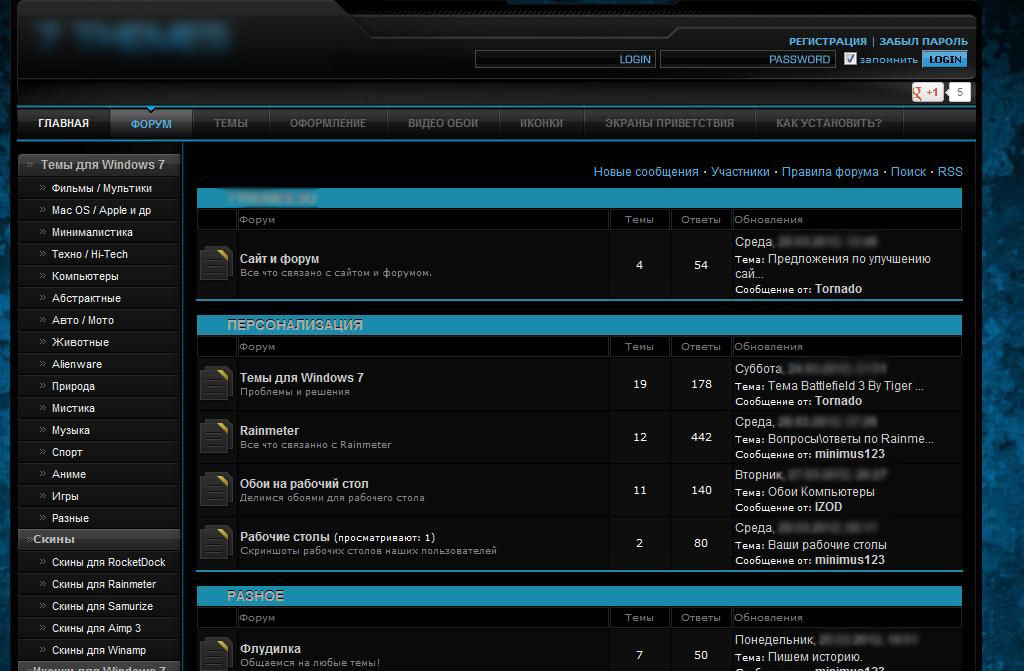Open Скины для RocketDock in sidebar
The height and width of the screenshot is (671, 1024).
(x=108, y=563)
